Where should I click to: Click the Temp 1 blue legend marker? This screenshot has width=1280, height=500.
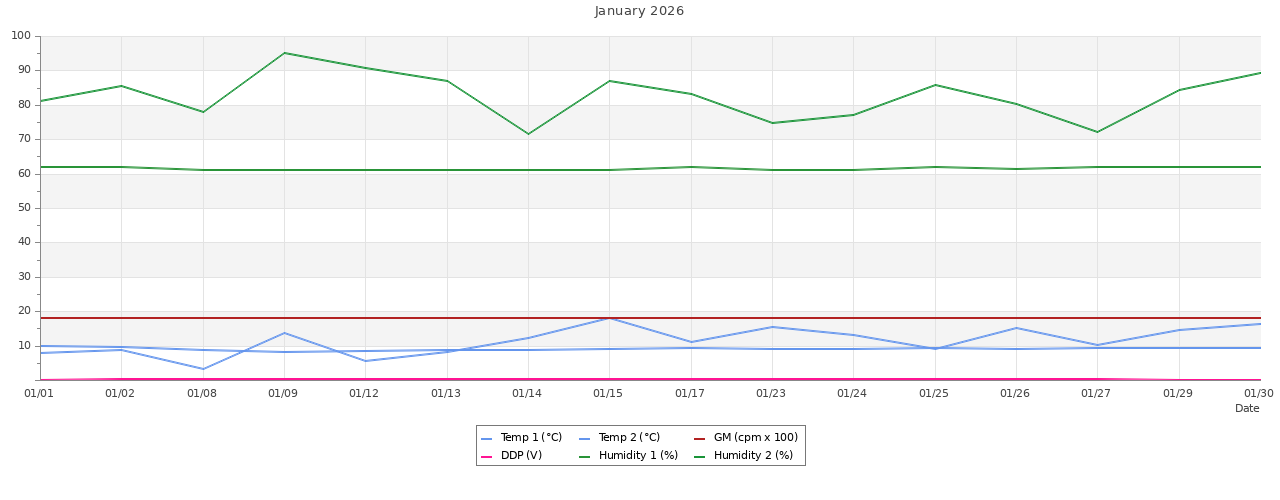coord(487,438)
